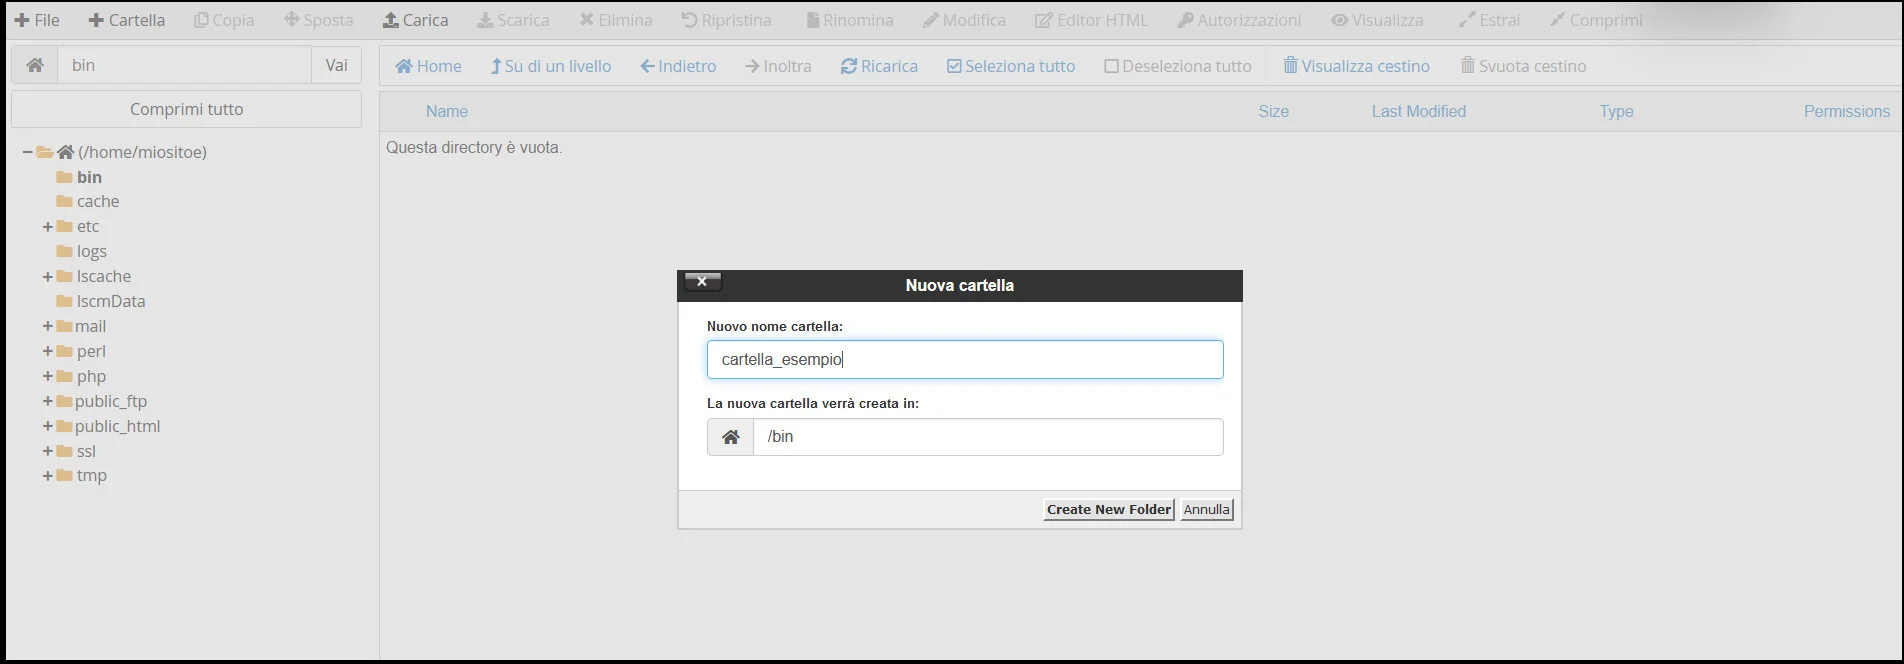
Task: Click the Autorizzazioni toolbar item
Action: [1240, 20]
